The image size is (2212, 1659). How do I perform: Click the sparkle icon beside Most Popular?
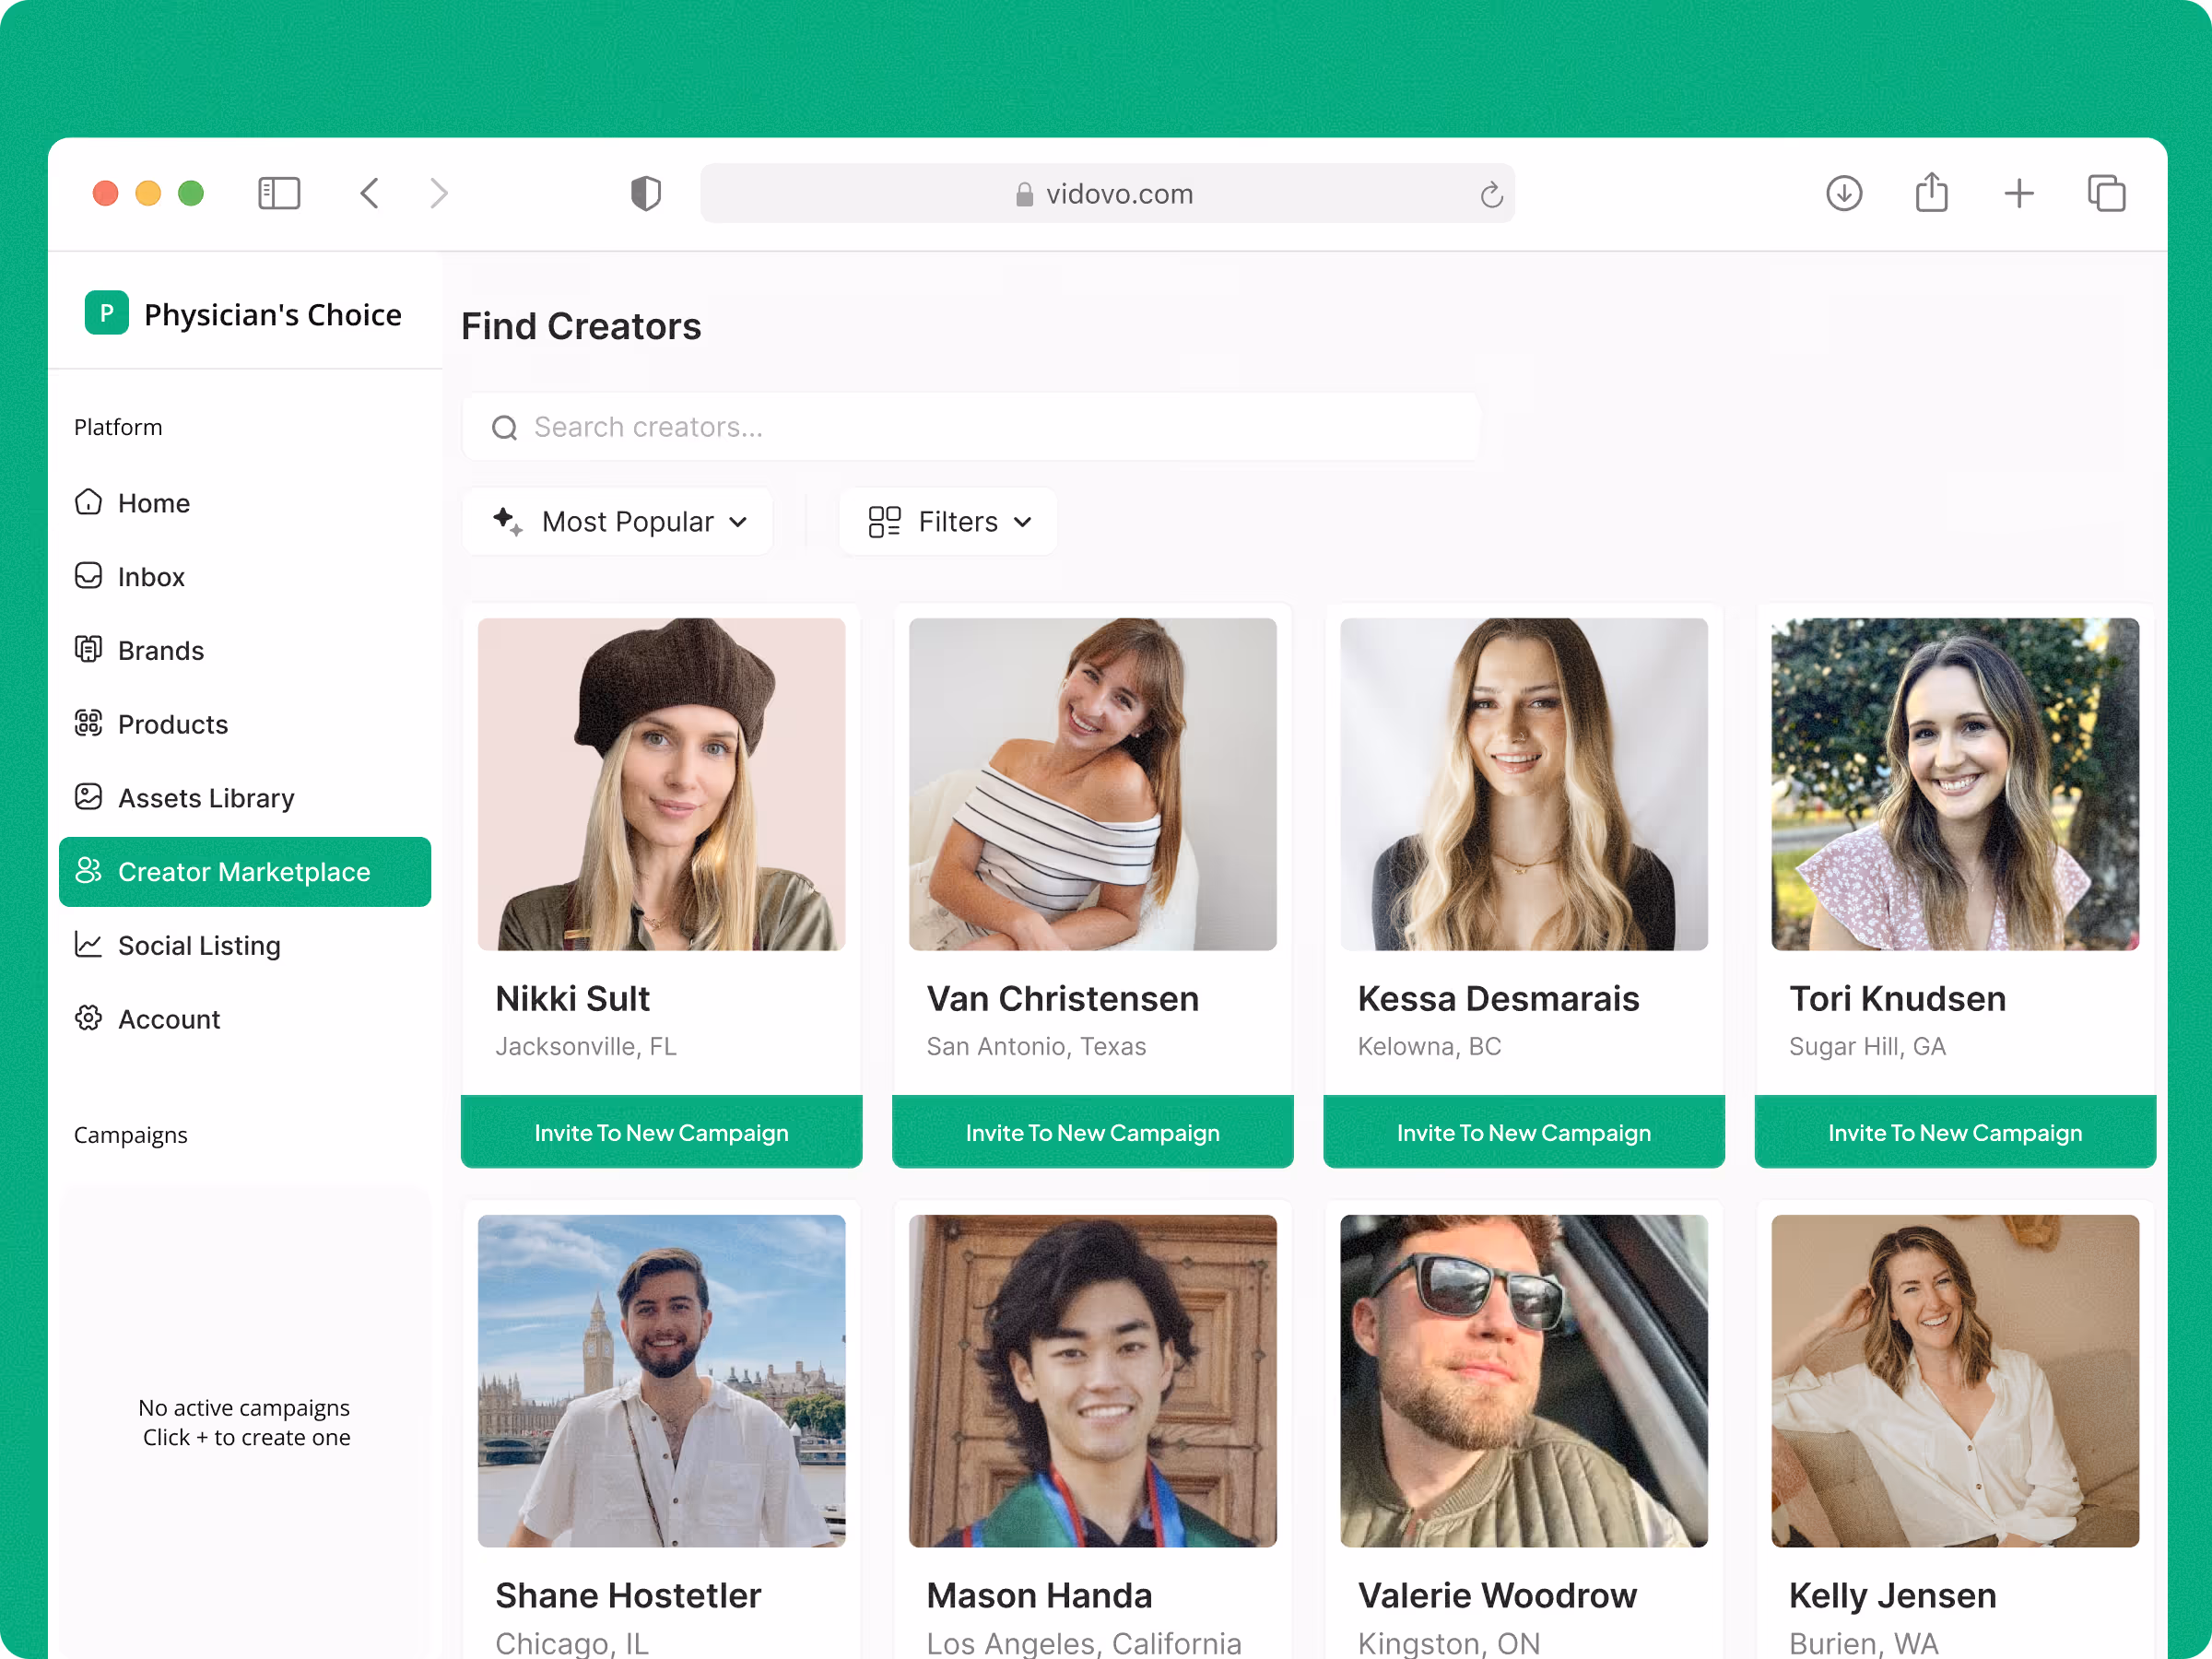click(x=508, y=521)
